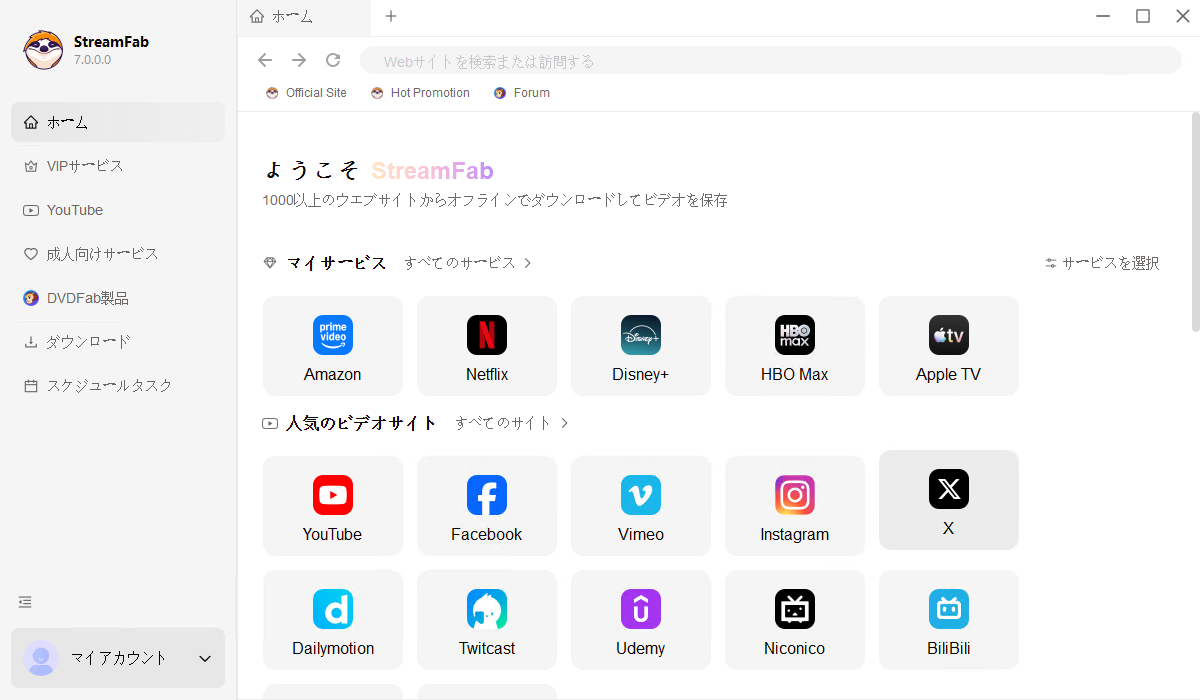Collapse the left sidebar
This screenshot has height=700, width=1200.
24,602
